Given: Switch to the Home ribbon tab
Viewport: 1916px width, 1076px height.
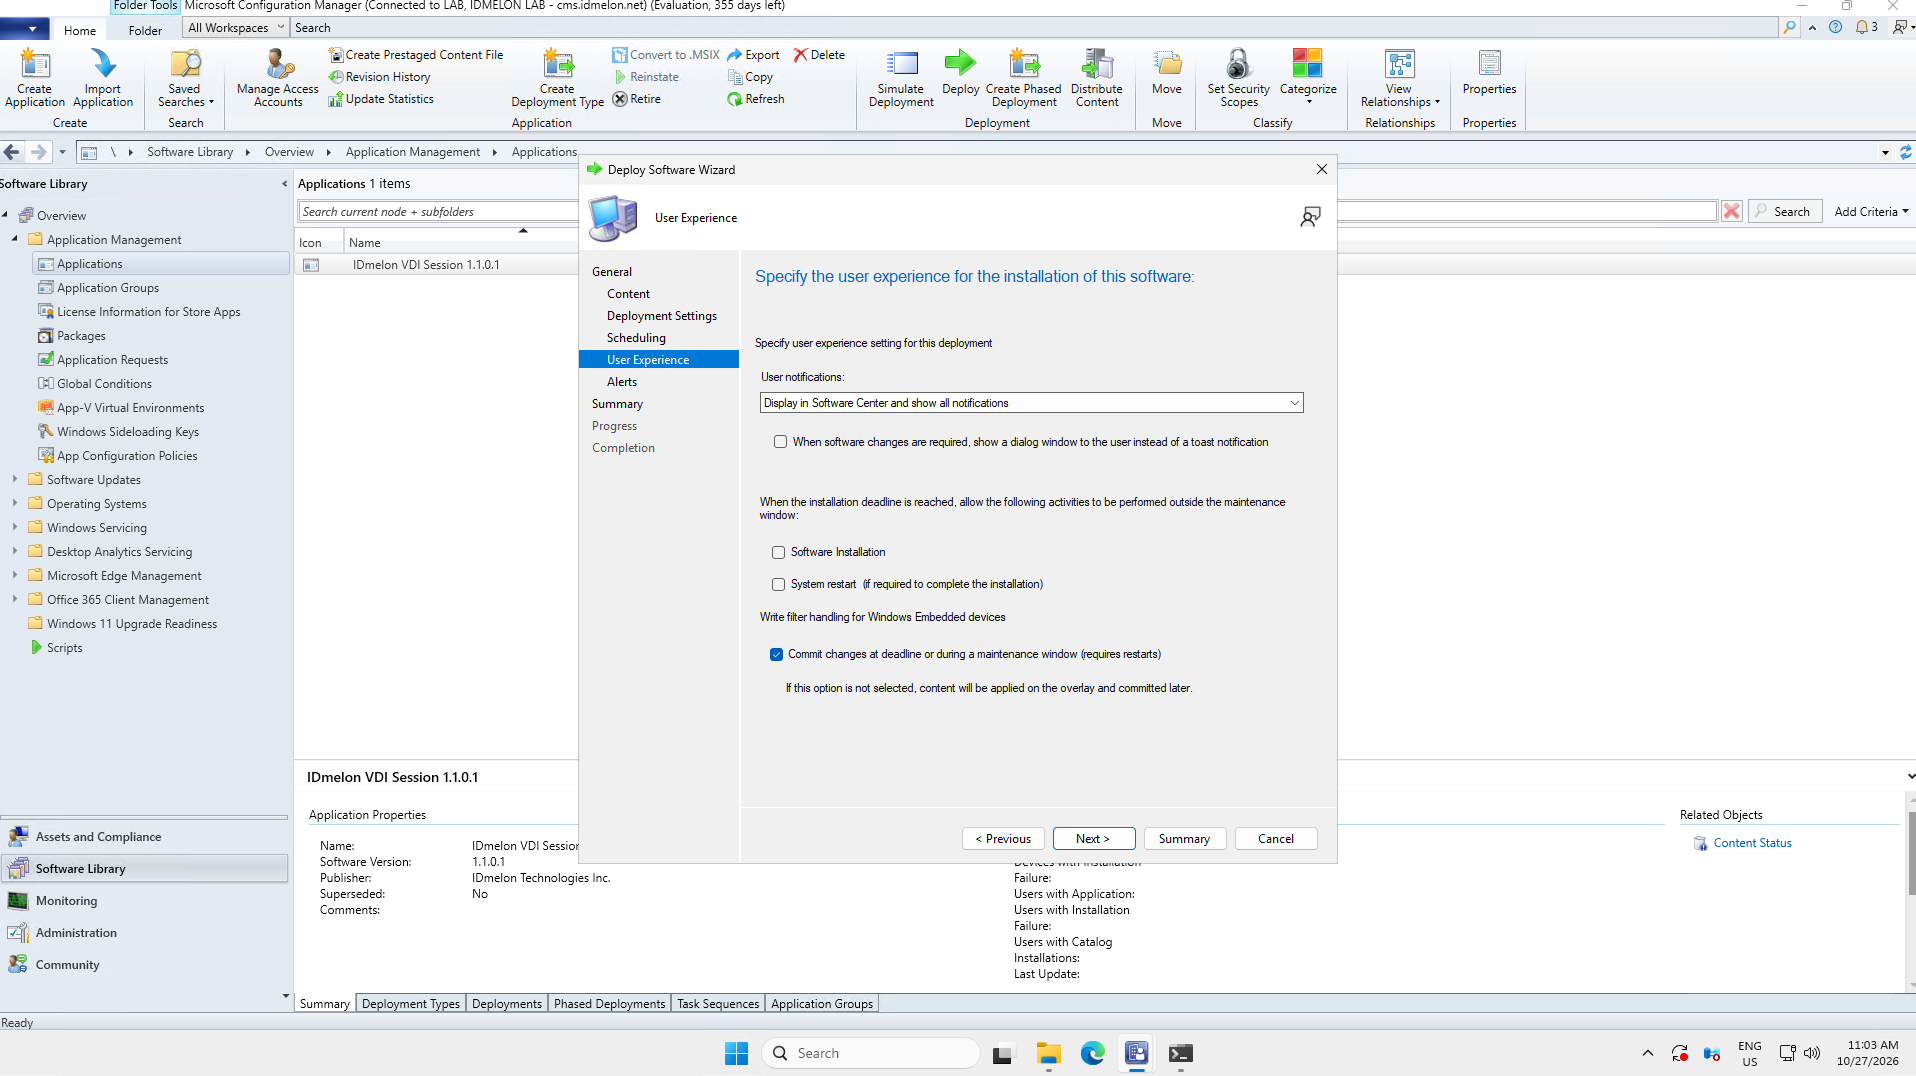Looking at the screenshot, I should pos(80,30).
